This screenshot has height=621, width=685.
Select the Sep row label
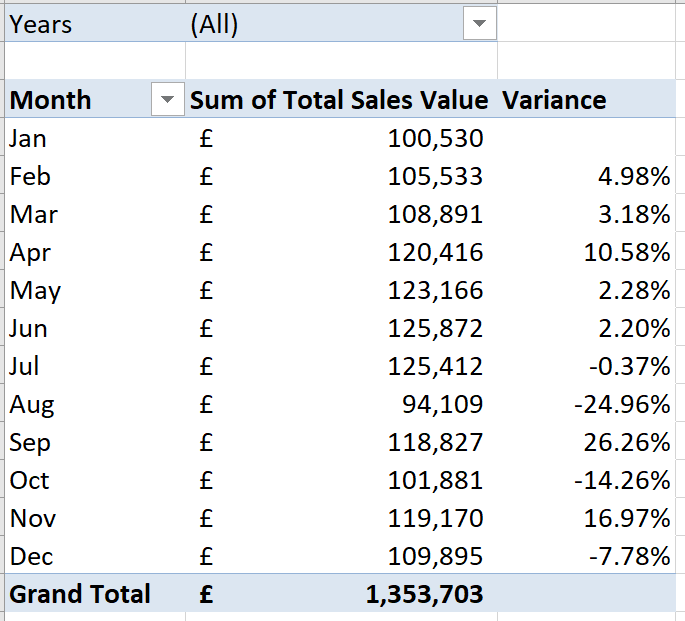(30, 443)
